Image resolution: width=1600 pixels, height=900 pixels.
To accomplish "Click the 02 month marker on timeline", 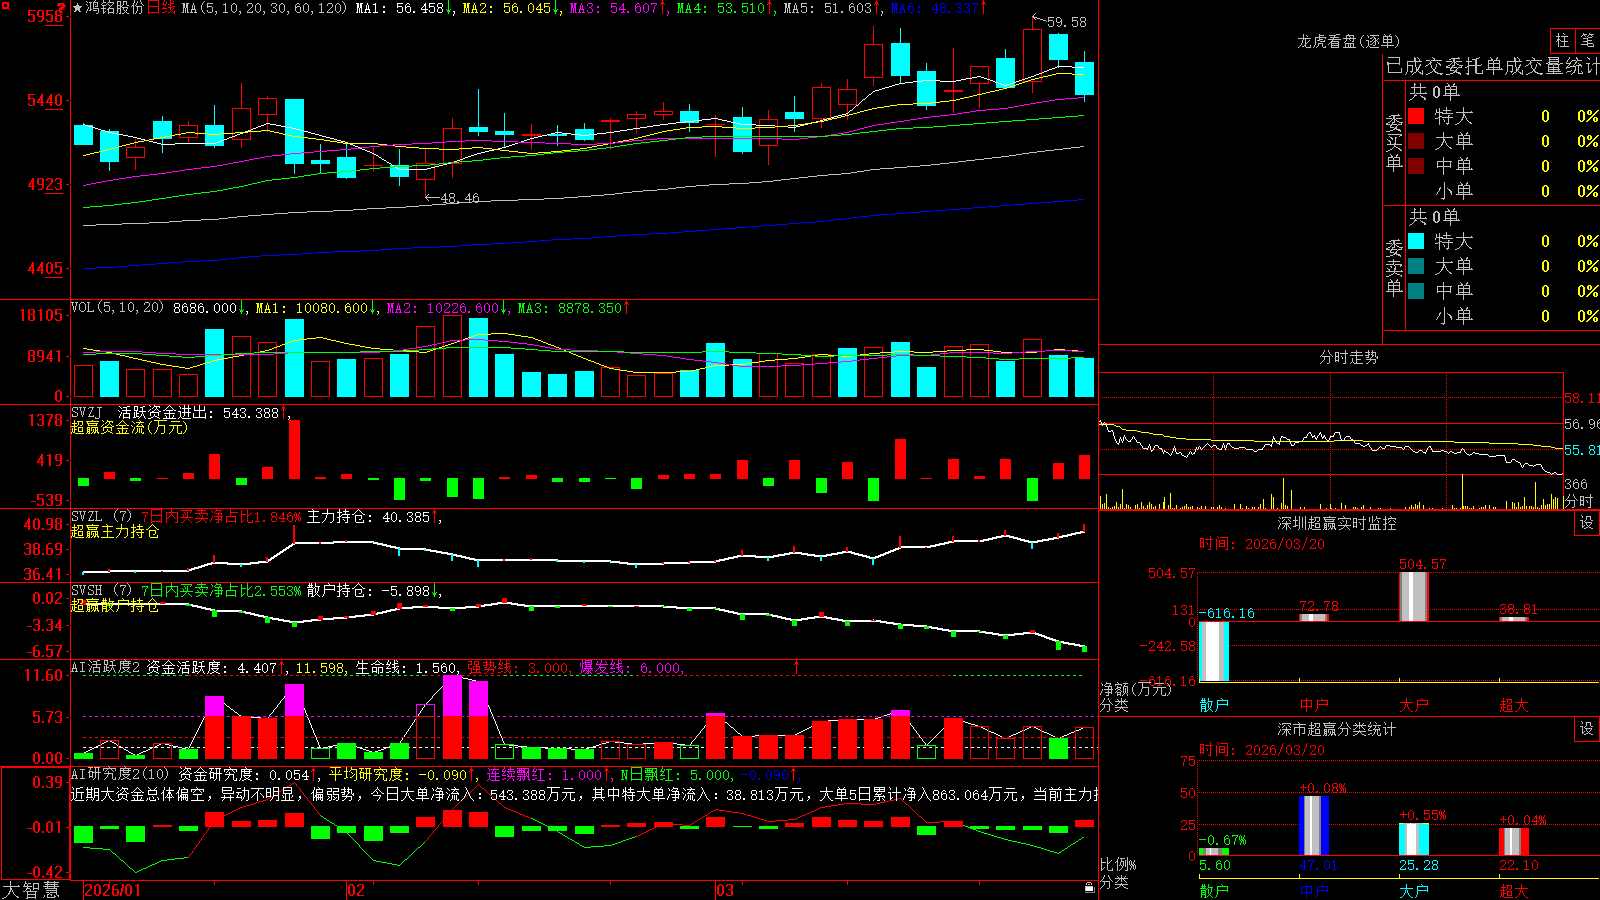I will coord(355,890).
